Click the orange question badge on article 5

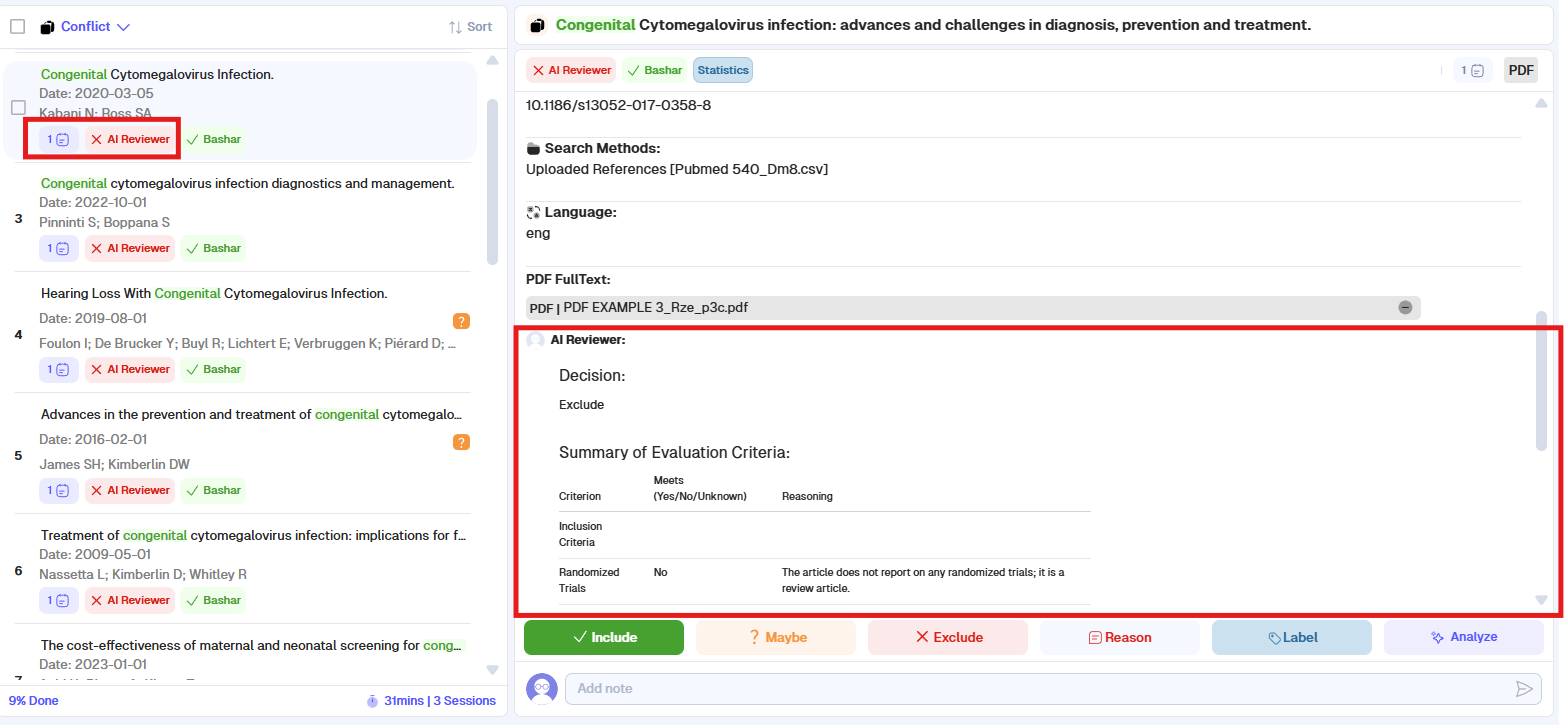461,442
